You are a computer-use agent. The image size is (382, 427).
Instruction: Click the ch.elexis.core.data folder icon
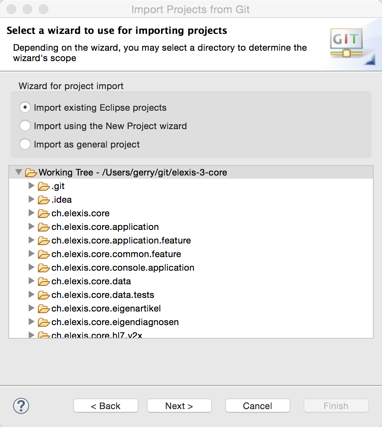pyautogui.click(x=43, y=281)
